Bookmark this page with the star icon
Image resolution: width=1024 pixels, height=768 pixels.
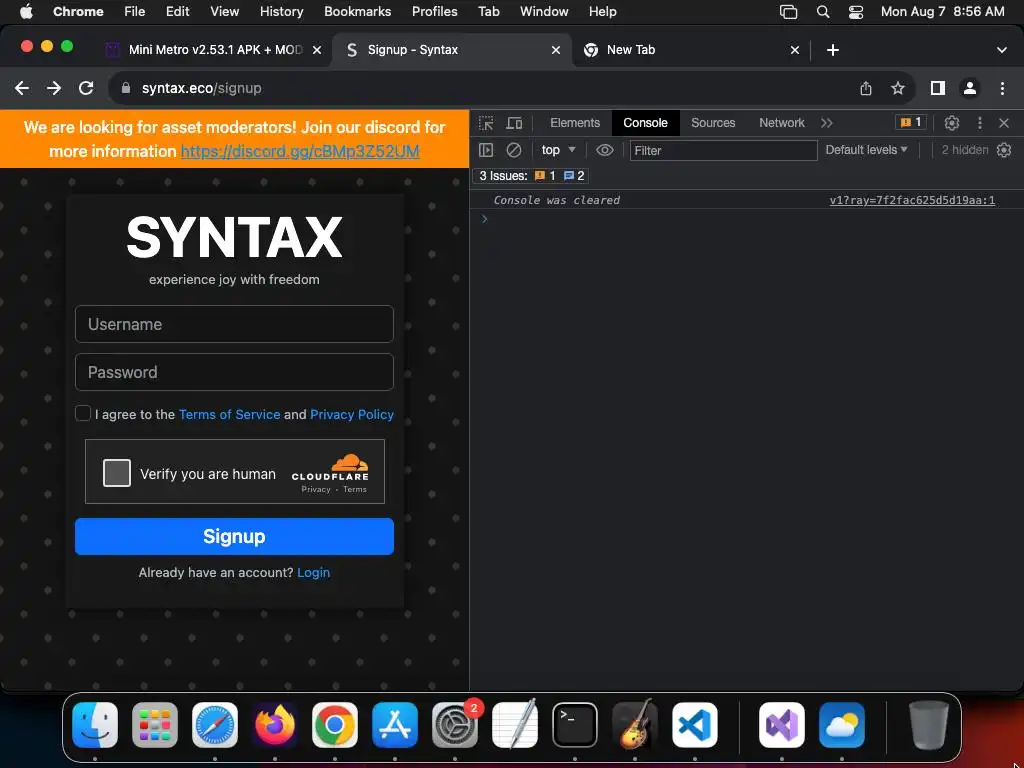[898, 88]
